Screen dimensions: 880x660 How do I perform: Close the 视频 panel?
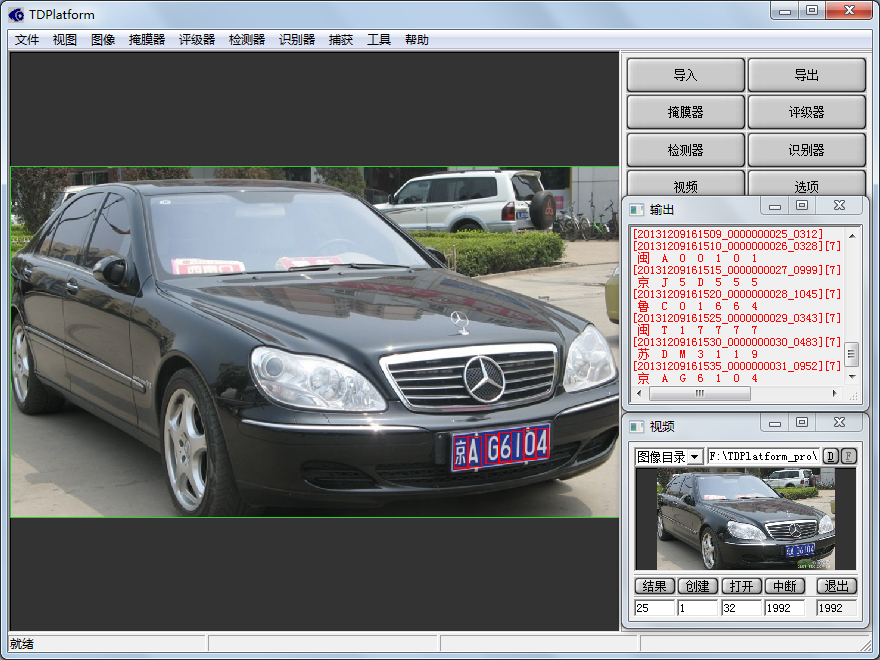point(839,422)
